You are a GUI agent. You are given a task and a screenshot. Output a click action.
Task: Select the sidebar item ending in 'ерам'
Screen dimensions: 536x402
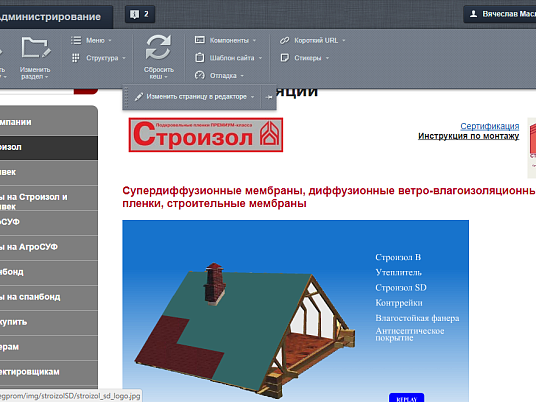point(49,347)
